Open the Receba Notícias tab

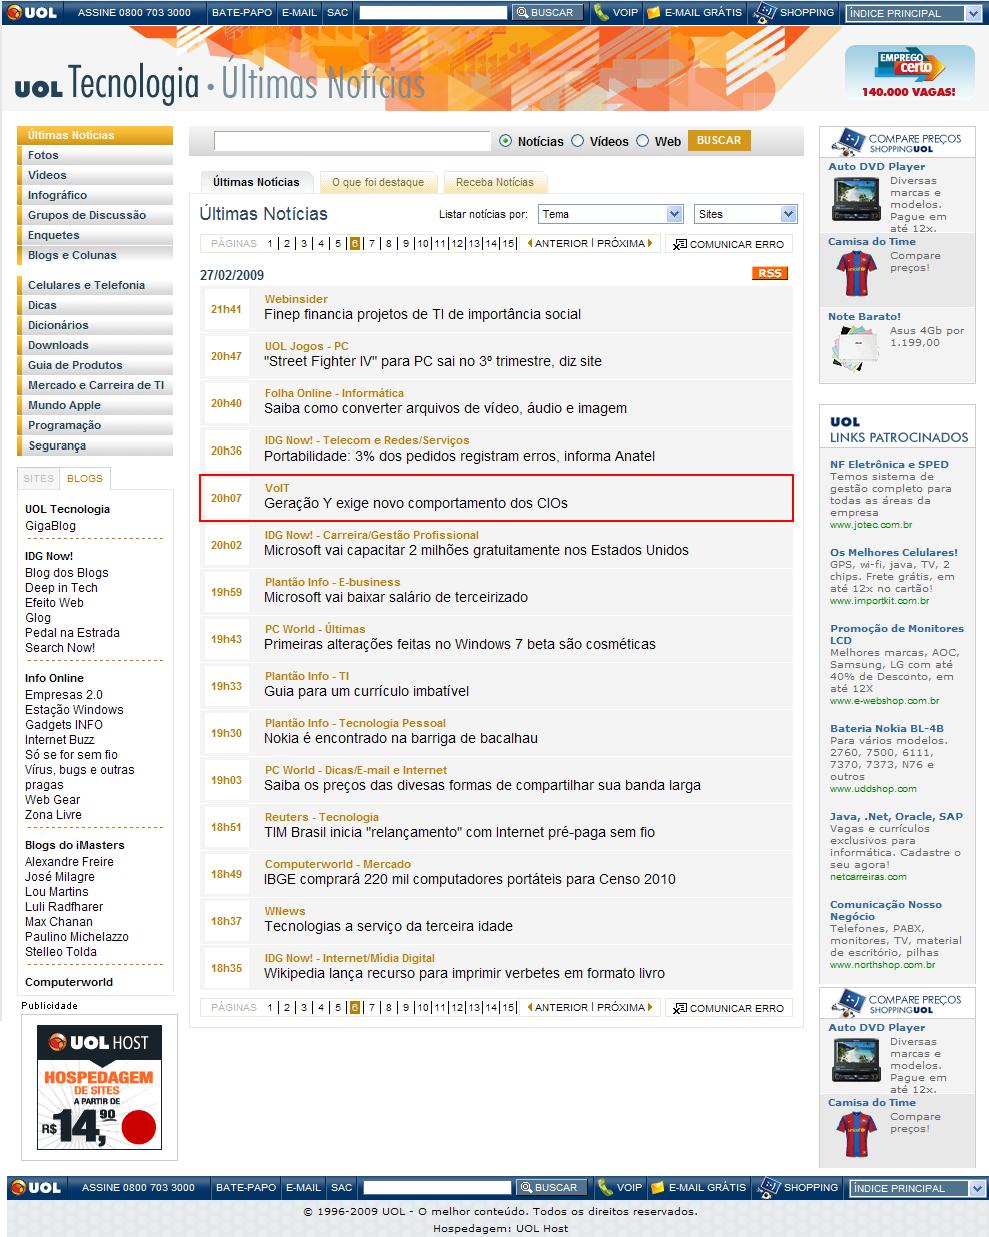pos(494,182)
